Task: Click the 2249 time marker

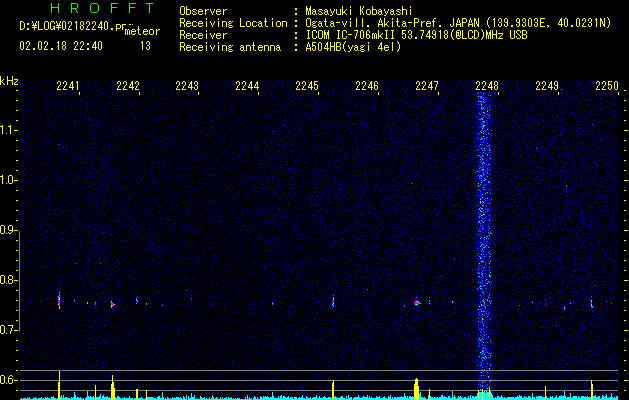Action: pos(547,86)
